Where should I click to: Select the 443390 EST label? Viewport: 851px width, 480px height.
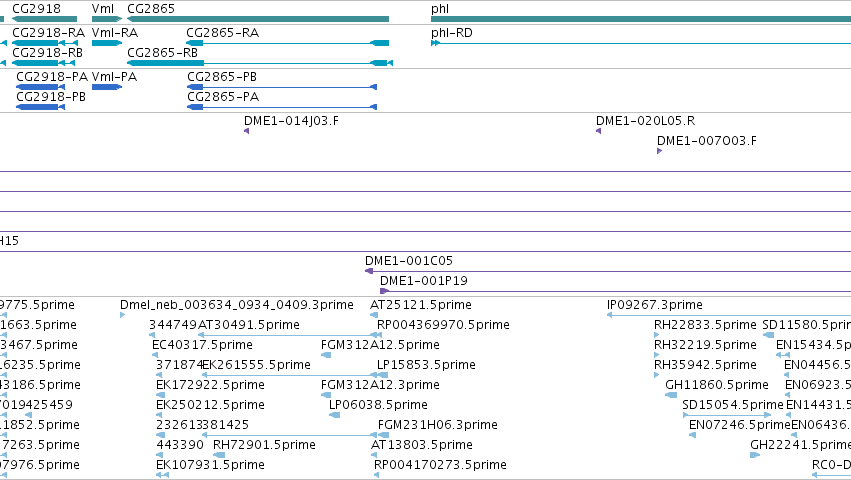point(180,445)
